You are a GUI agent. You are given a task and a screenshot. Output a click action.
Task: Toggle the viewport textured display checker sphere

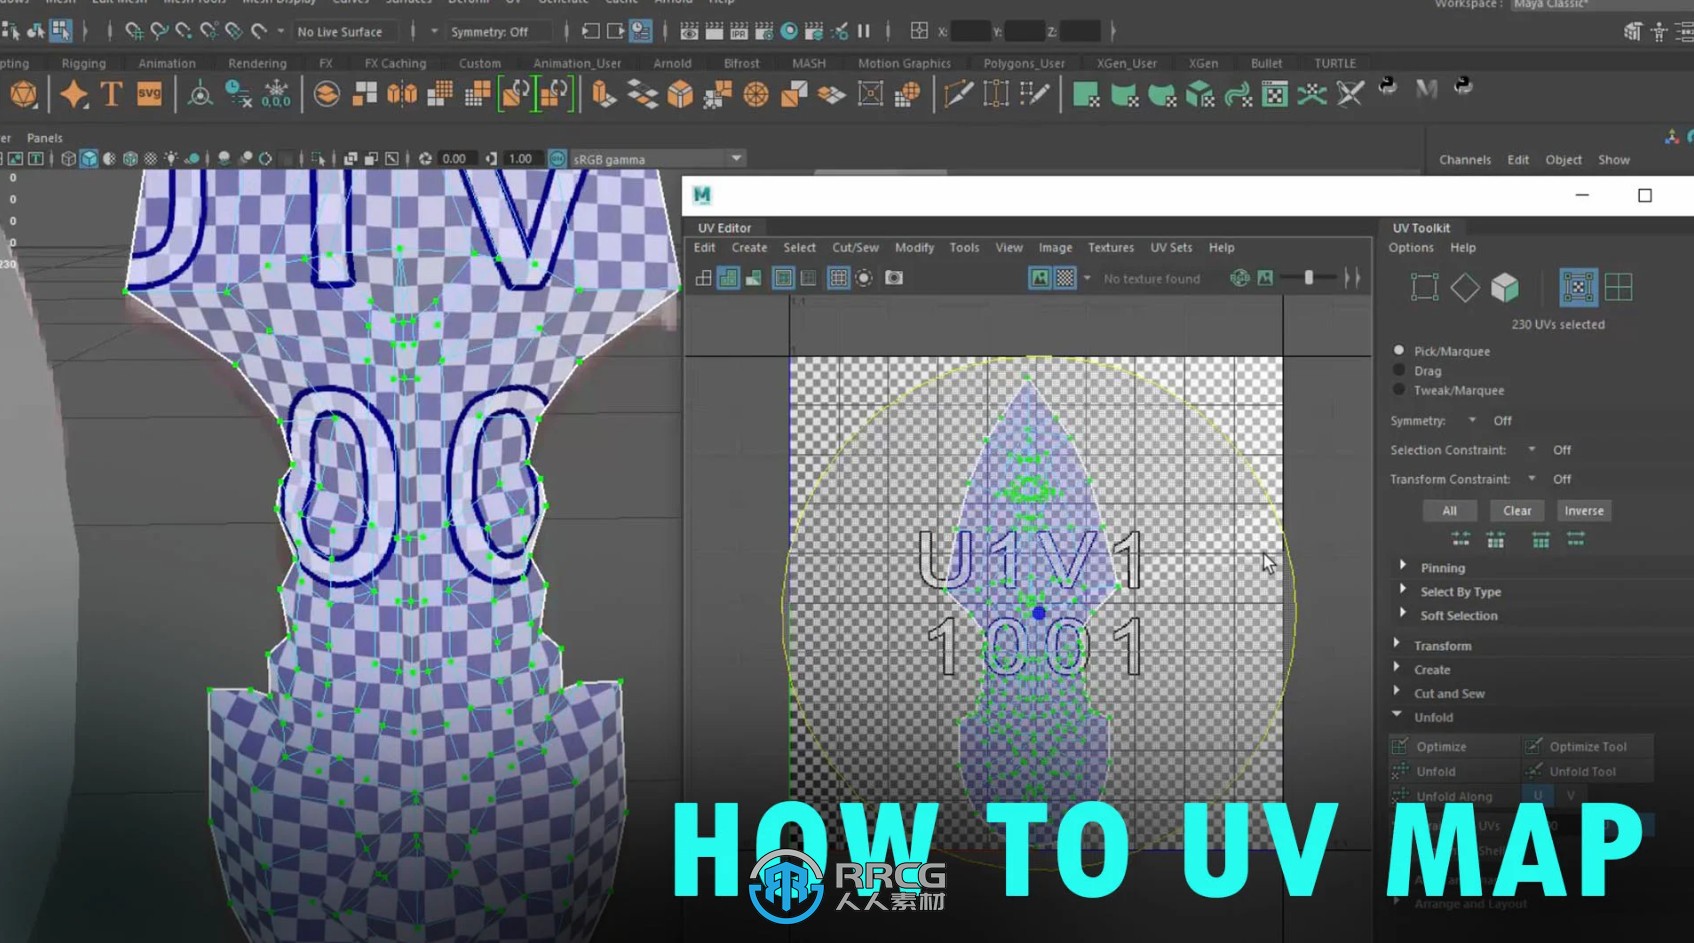[150, 158]
